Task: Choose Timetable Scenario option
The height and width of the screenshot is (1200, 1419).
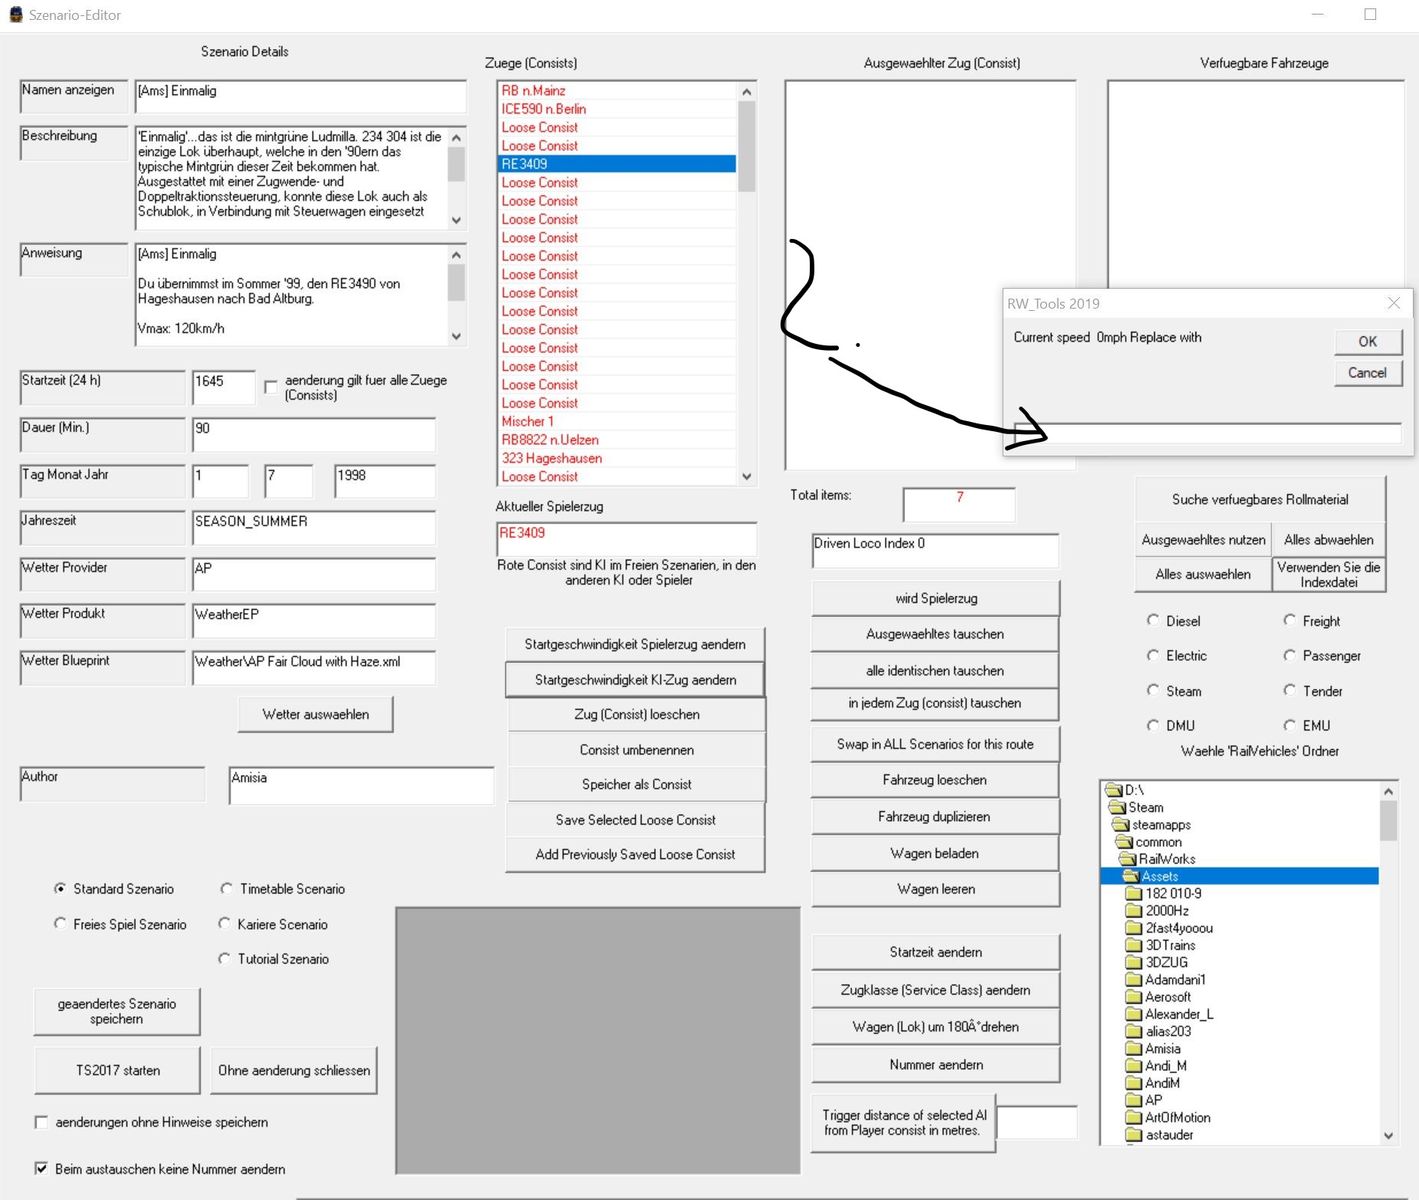Action: tap(226, 888)
